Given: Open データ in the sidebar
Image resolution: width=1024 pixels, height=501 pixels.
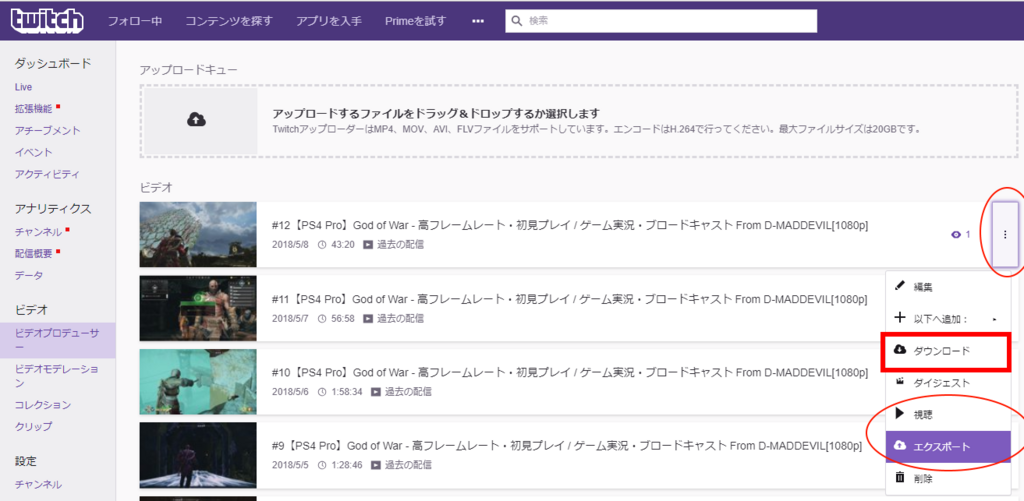Looking at the screenshot, I should (29, 275).
